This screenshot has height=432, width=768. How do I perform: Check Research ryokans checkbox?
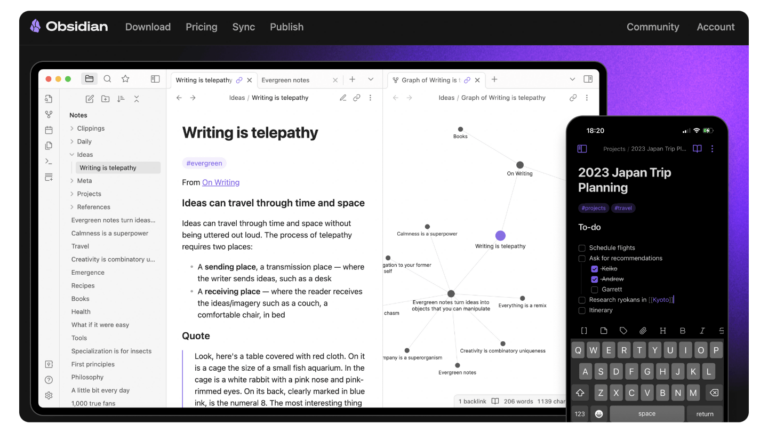pos(582,300)
